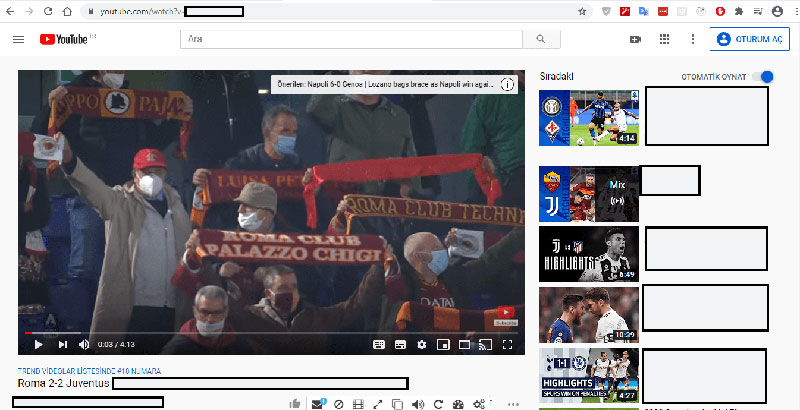
Task: Toggle the Otomatik Oynat autoplay switch
Action: tap(763, 77)
